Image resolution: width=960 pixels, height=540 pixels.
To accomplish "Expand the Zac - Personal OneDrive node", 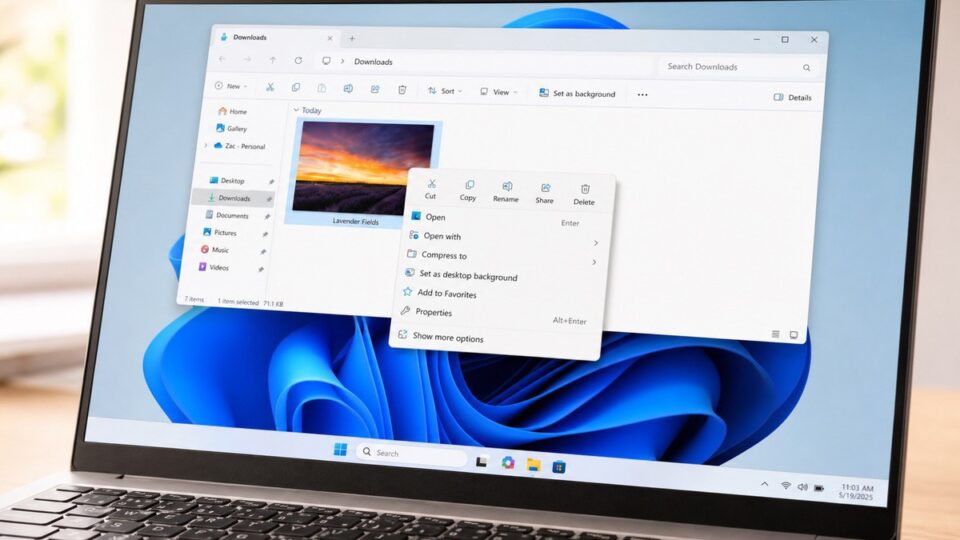I will point(206,146).
